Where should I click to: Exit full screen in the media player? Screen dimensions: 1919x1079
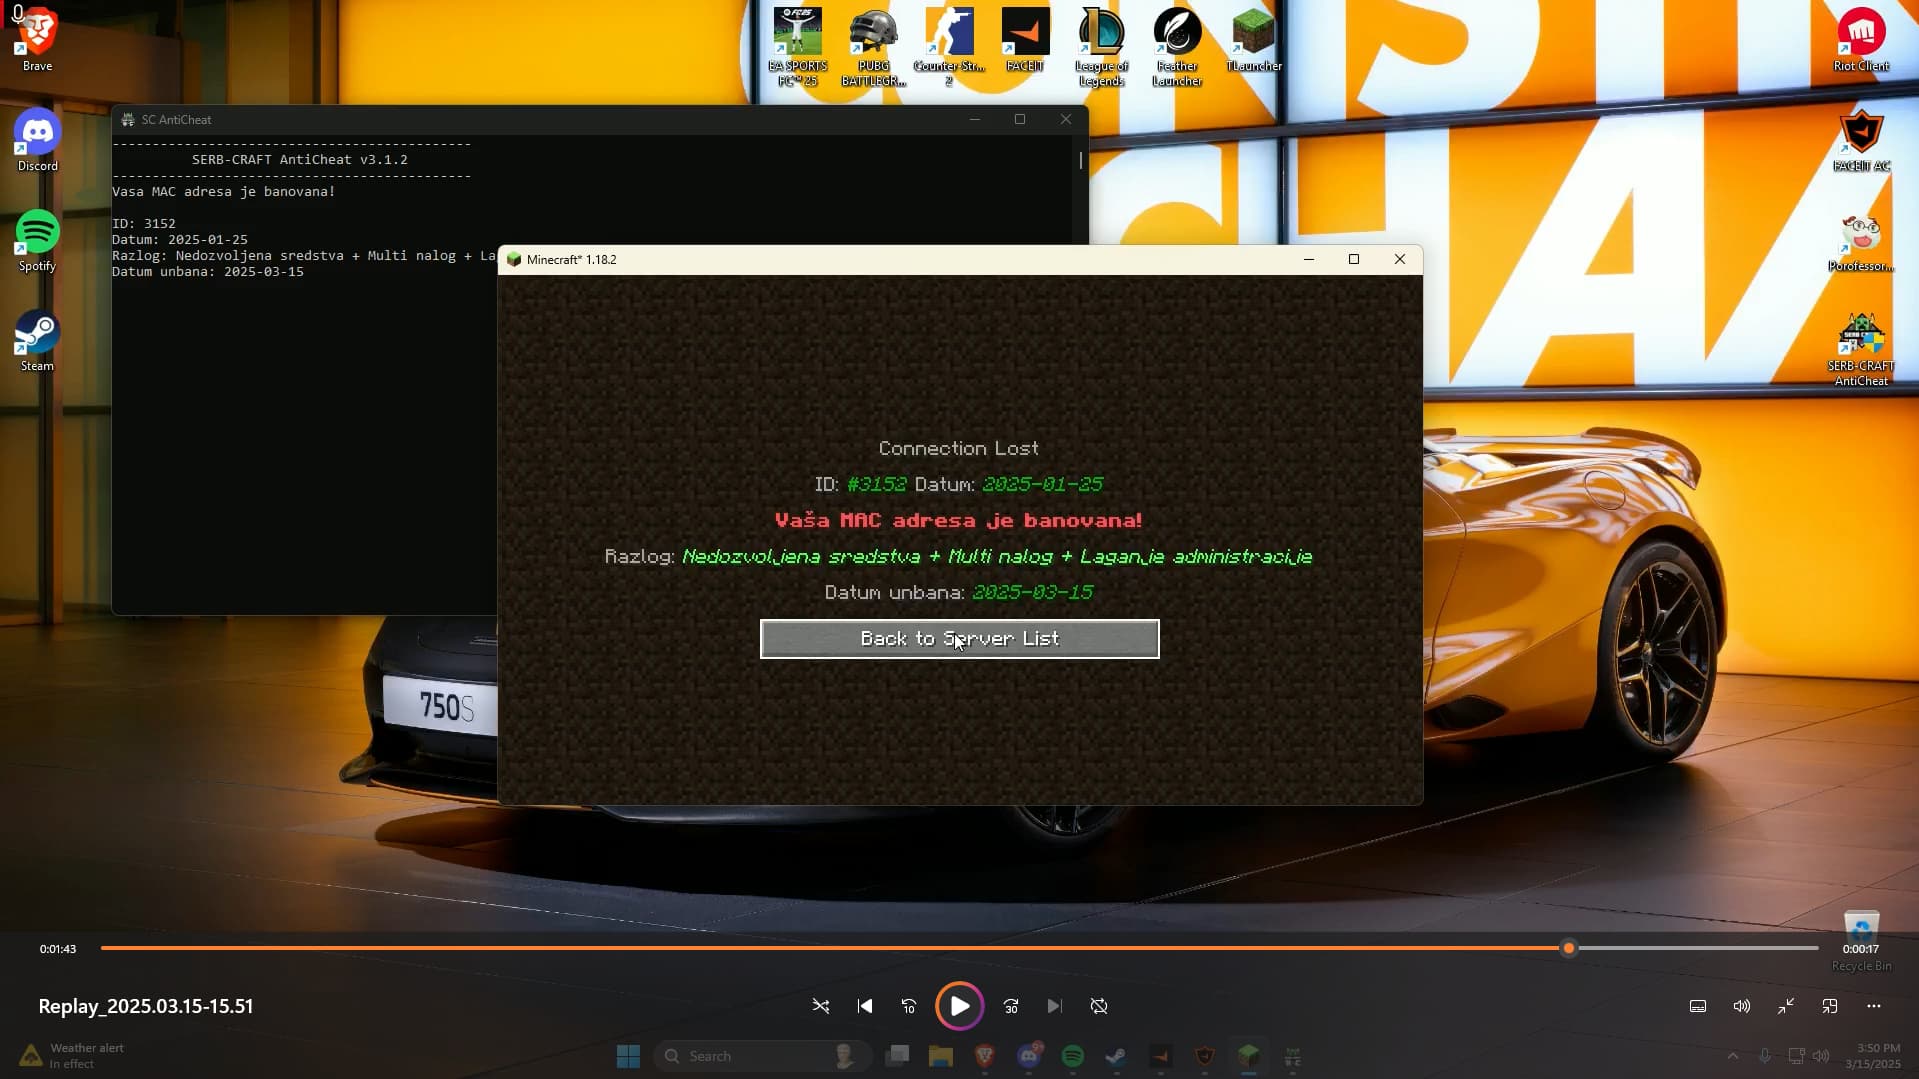(1786, 1006)
